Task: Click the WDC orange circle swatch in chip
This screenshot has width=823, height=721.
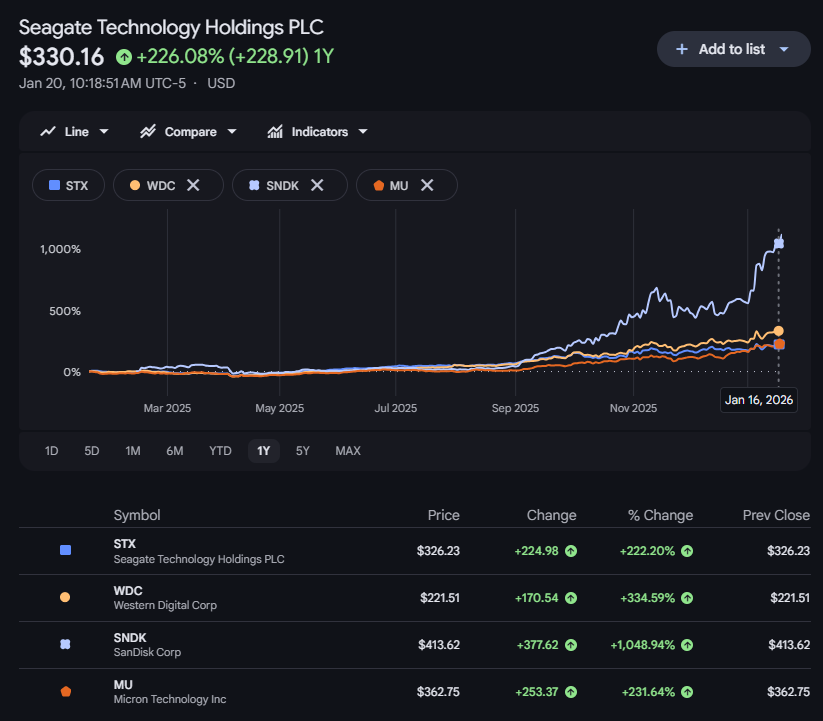Action: 135,185
